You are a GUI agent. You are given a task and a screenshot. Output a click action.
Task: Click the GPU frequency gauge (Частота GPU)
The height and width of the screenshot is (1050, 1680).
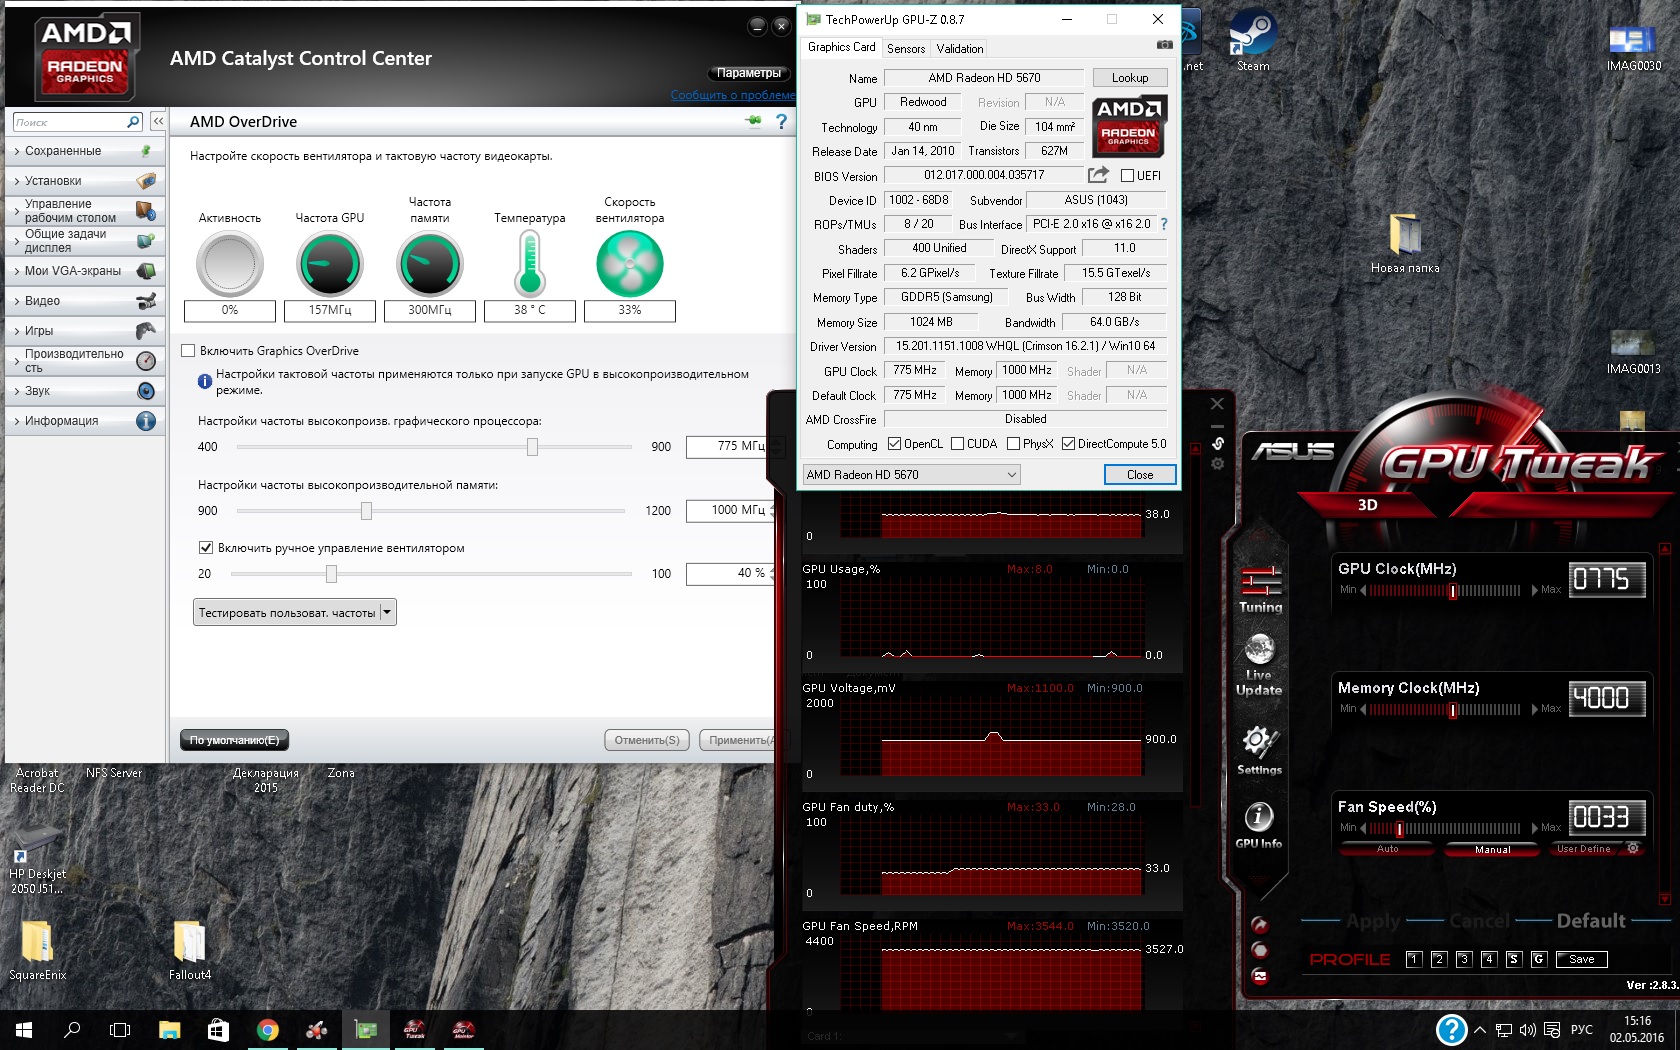pos(330,264)
